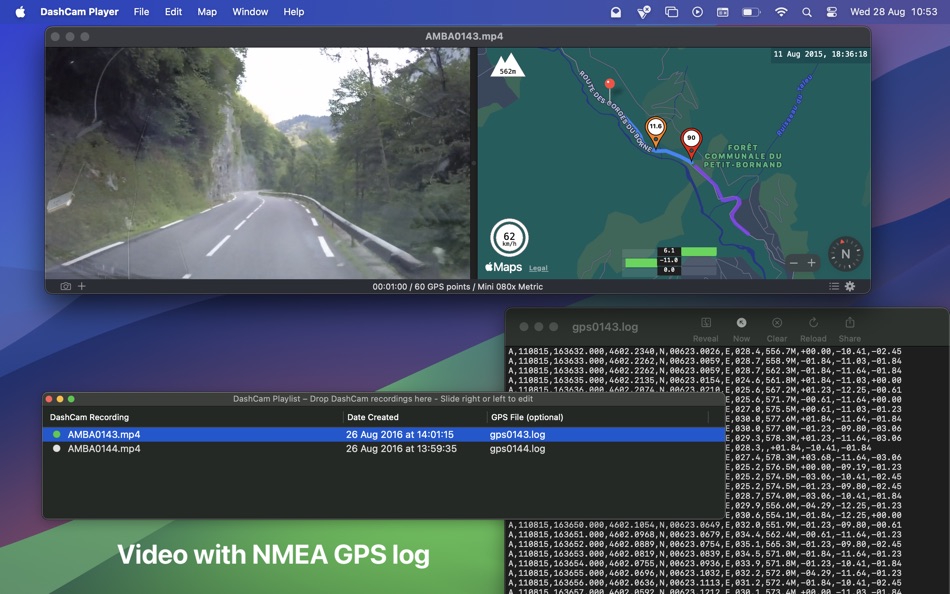
Task: Select the AMBA0144.mp4 playlist row
Action: coord(384,449)
